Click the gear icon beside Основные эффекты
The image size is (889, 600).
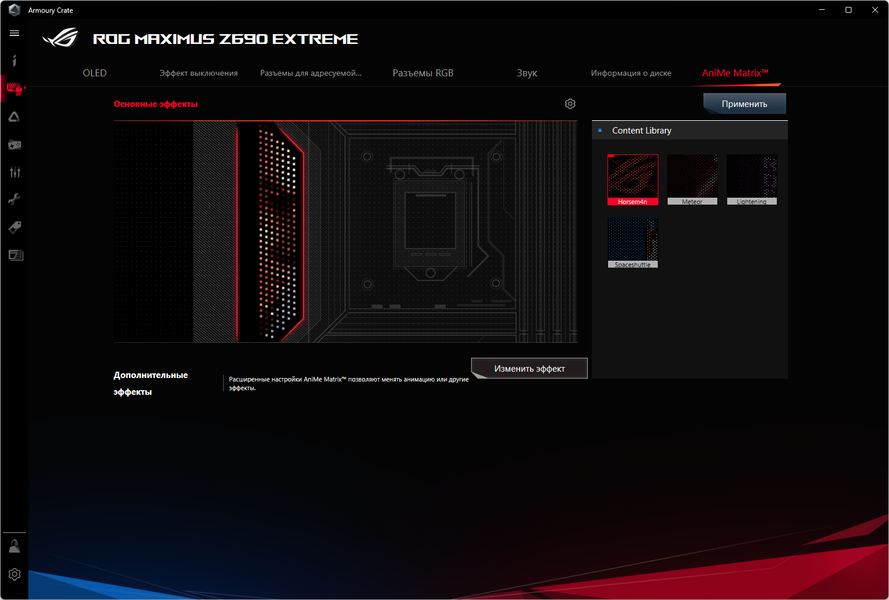coord(570,104)
